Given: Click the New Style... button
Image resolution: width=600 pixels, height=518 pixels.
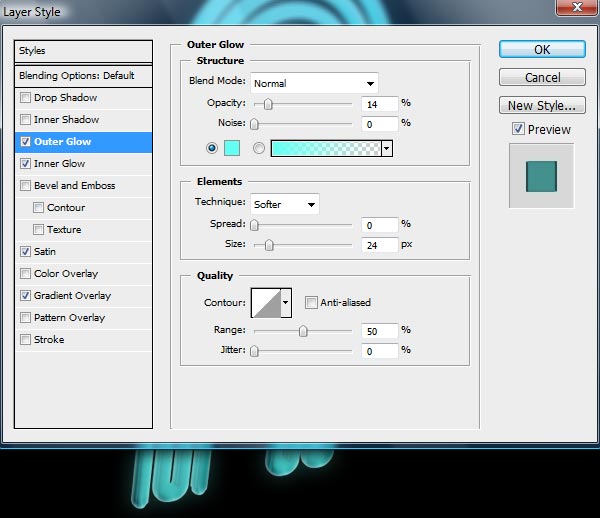Looking at the screenshot, I should click(x=542, y=105).
